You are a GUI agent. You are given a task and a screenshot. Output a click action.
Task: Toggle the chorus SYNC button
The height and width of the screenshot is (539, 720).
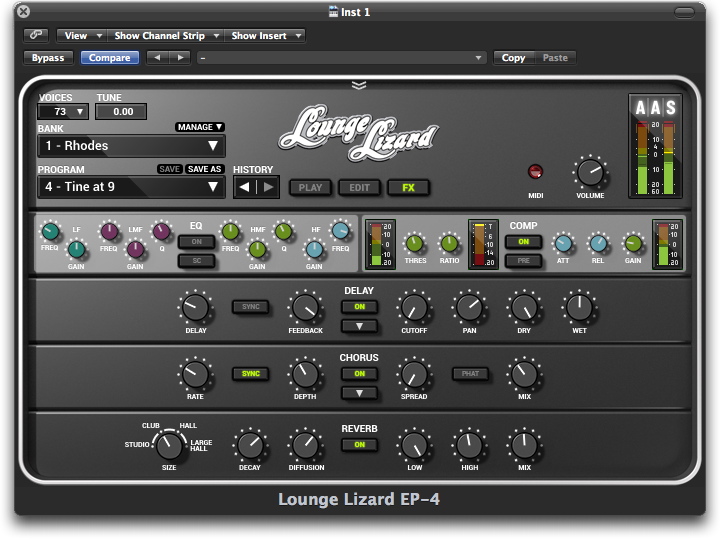[x=251, y=373]
